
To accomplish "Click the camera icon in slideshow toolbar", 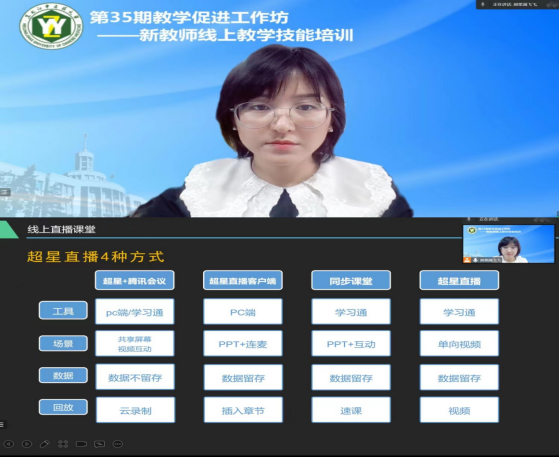I will 81,444.
